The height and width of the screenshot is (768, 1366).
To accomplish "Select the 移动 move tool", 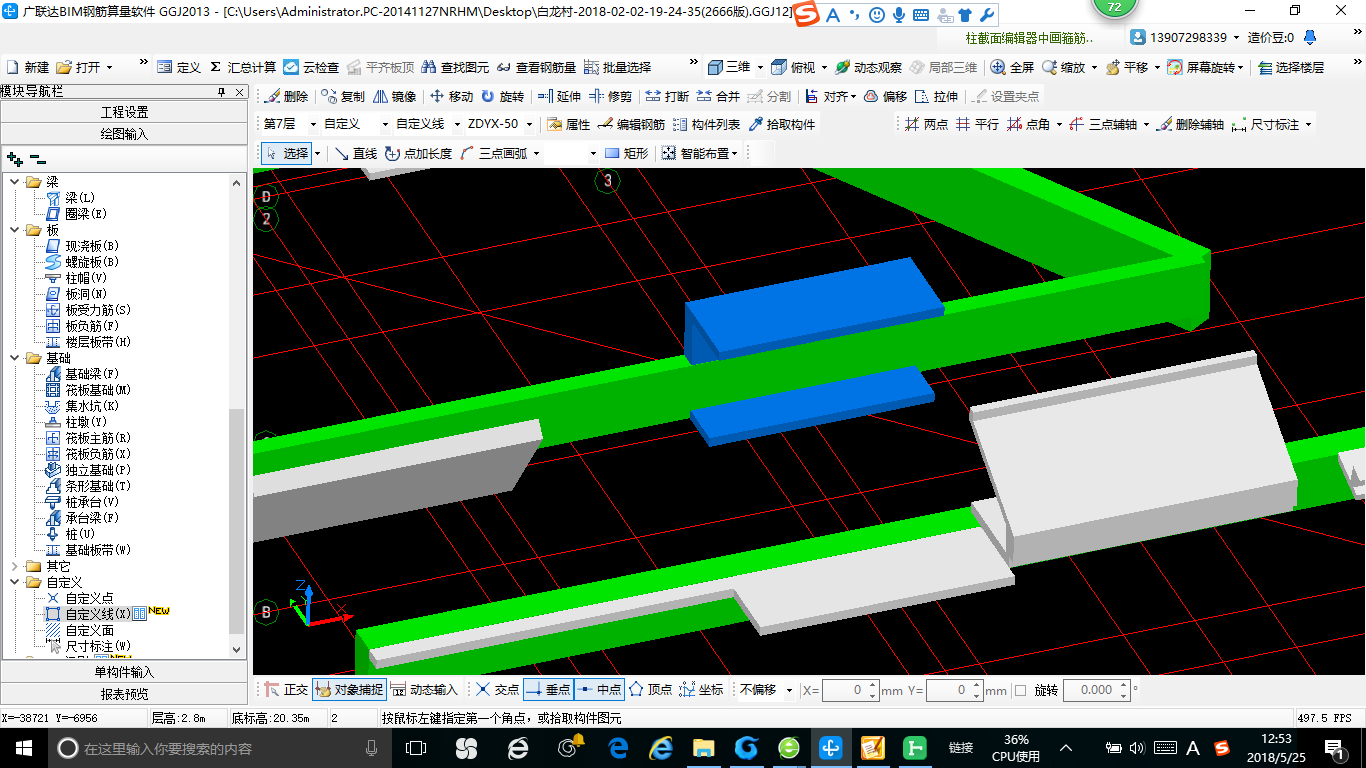I will coord(451,96).
